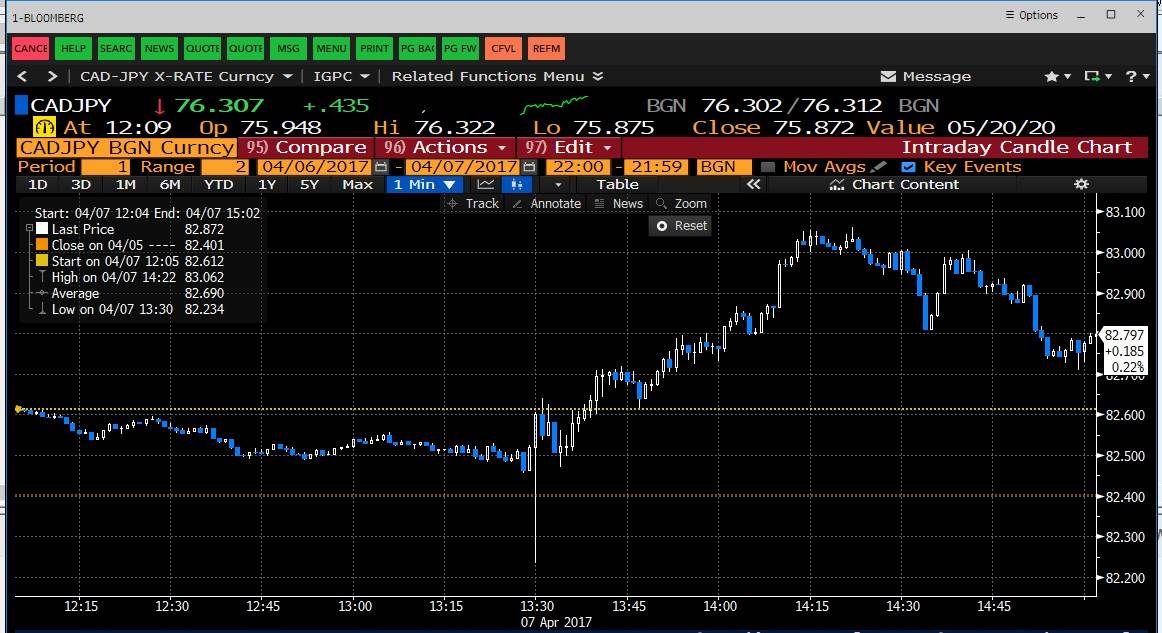Screen dimensions: 1162x633
Task: Switch to line chart using the line icon
Action: coord(484,184)
